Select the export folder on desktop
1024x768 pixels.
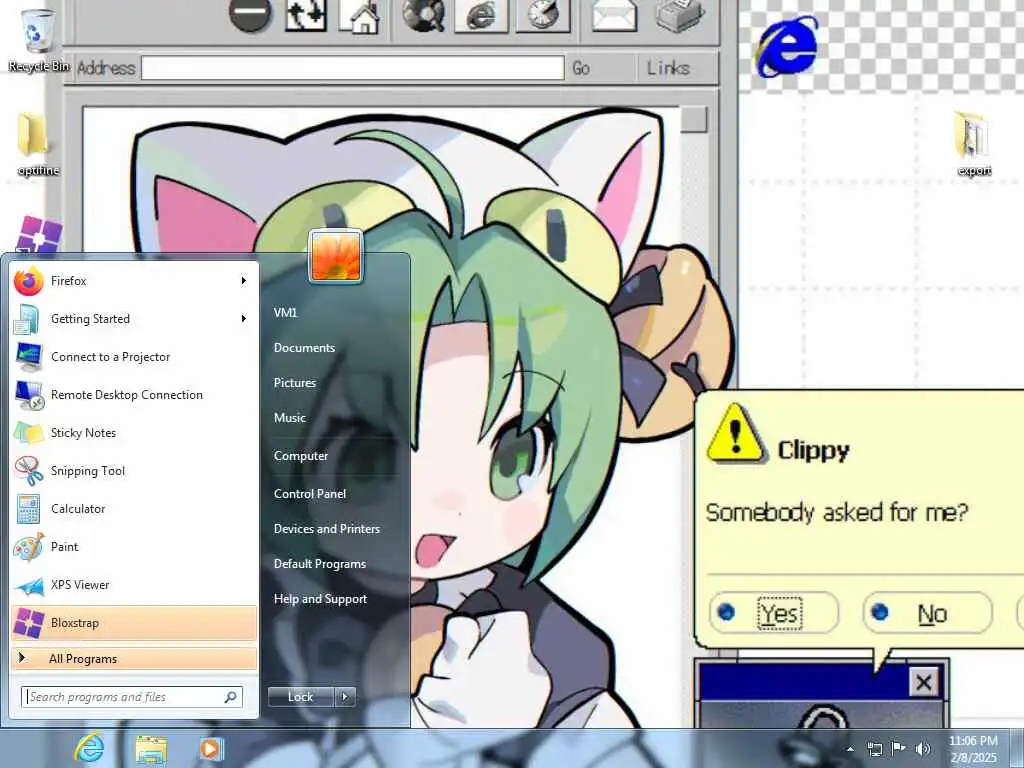coord(974,144)
